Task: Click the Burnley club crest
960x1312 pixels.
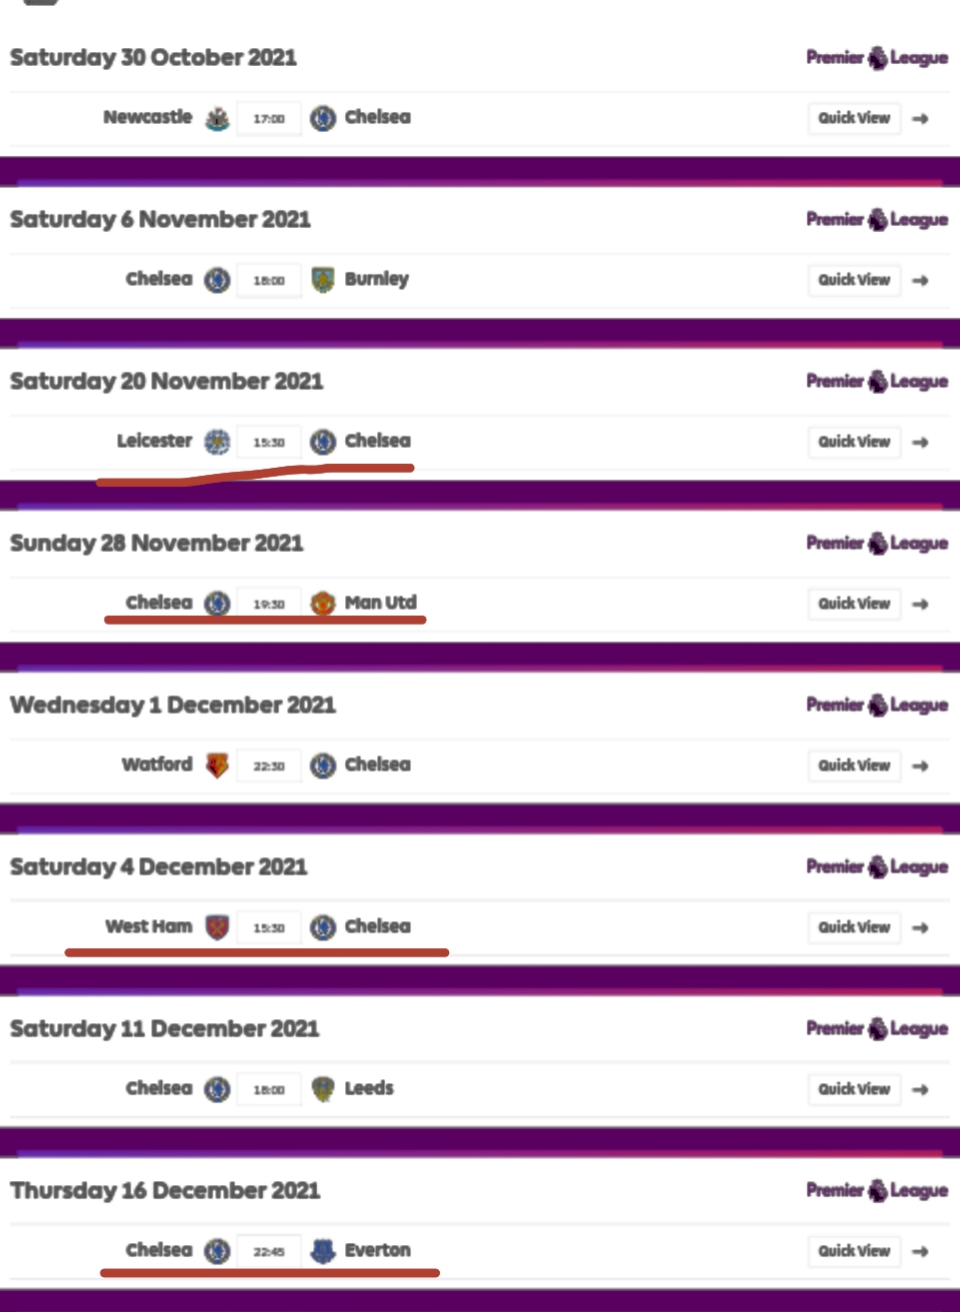Action: 322,280
